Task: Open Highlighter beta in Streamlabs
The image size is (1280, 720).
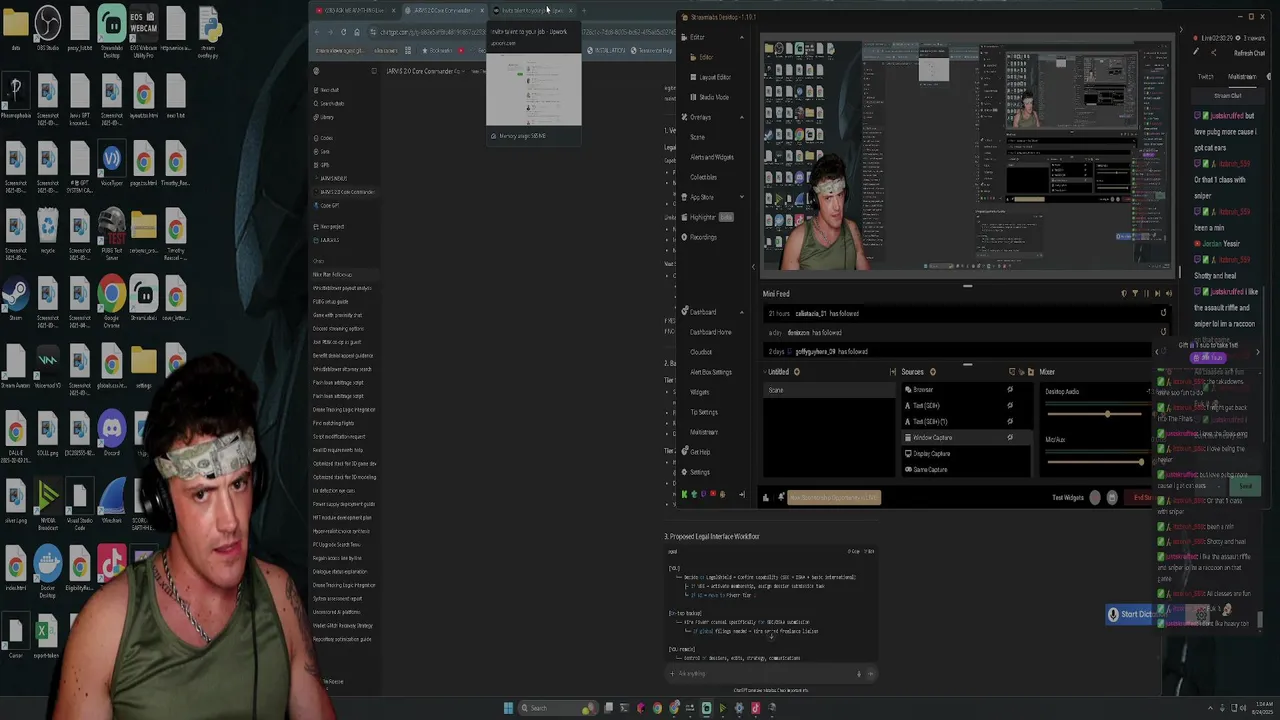Action: [x=707, y=217]
